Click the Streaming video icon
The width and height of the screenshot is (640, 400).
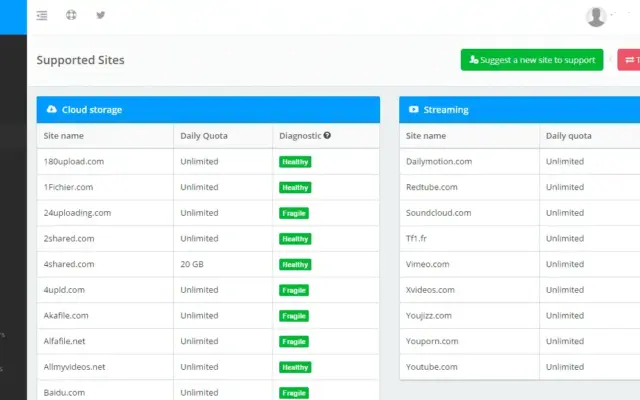(x=413, y=109)
